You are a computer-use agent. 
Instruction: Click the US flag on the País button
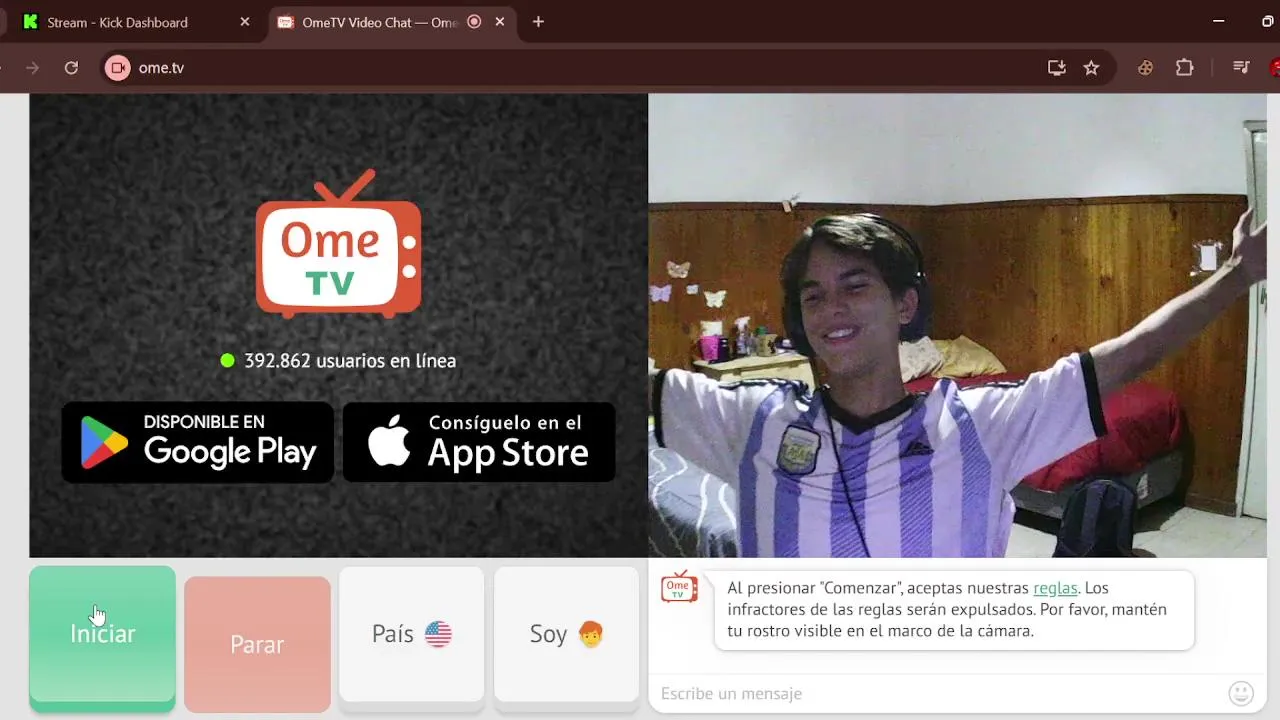click(438, 634)
